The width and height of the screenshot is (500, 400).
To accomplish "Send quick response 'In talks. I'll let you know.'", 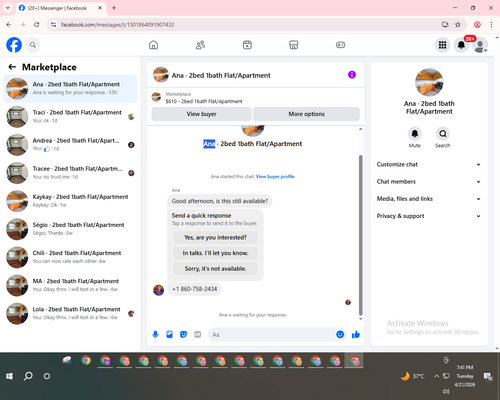I will 215,253.
